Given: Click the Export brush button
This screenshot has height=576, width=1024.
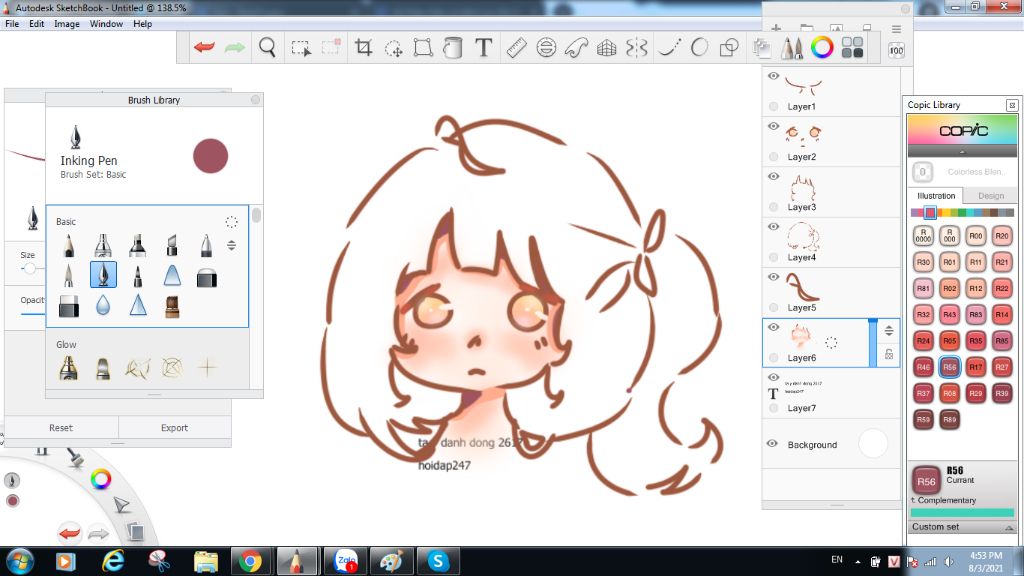Looking at the screenshot, I should (174, 428).
